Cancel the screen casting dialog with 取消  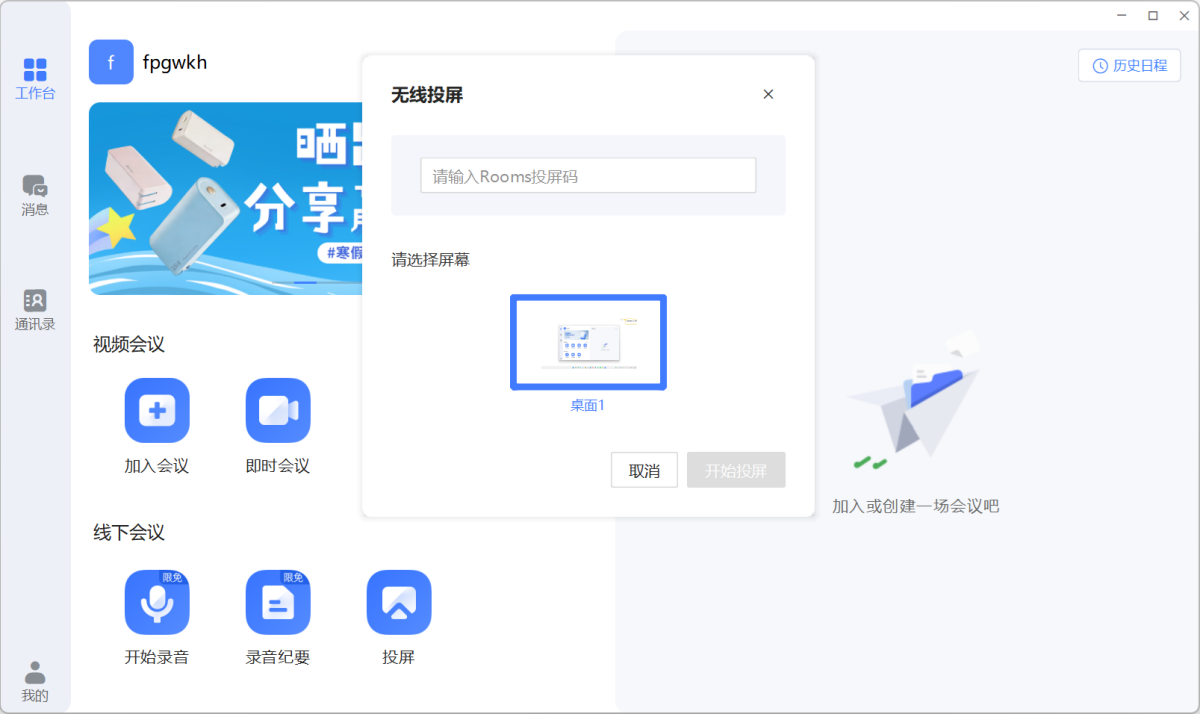click(x=644, y=469)
